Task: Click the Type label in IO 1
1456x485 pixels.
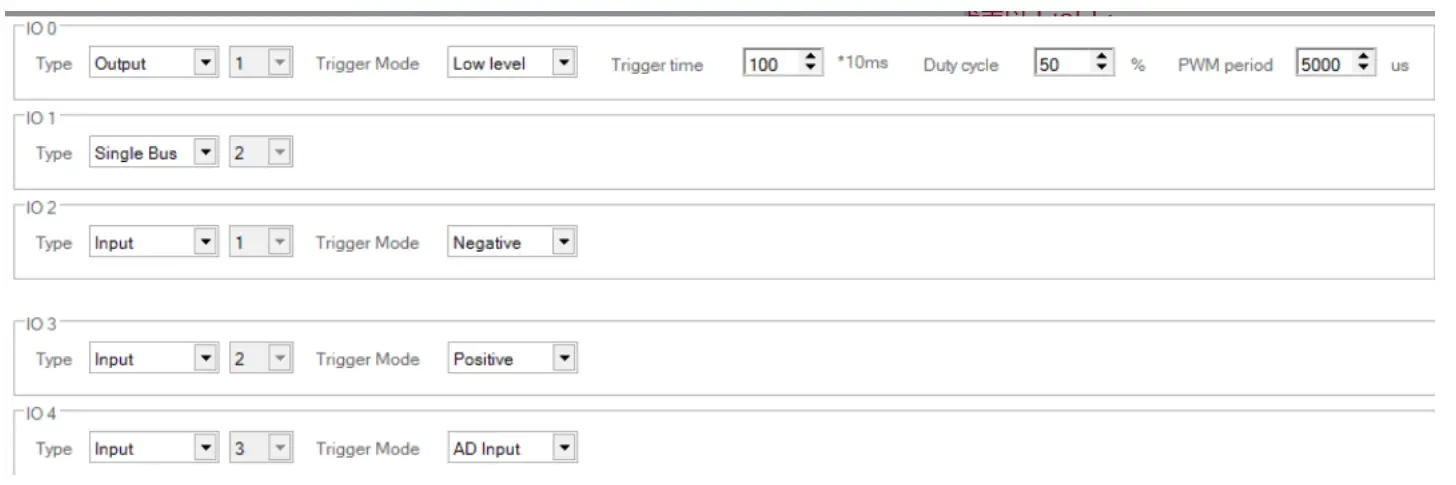Action: point(54,153)
